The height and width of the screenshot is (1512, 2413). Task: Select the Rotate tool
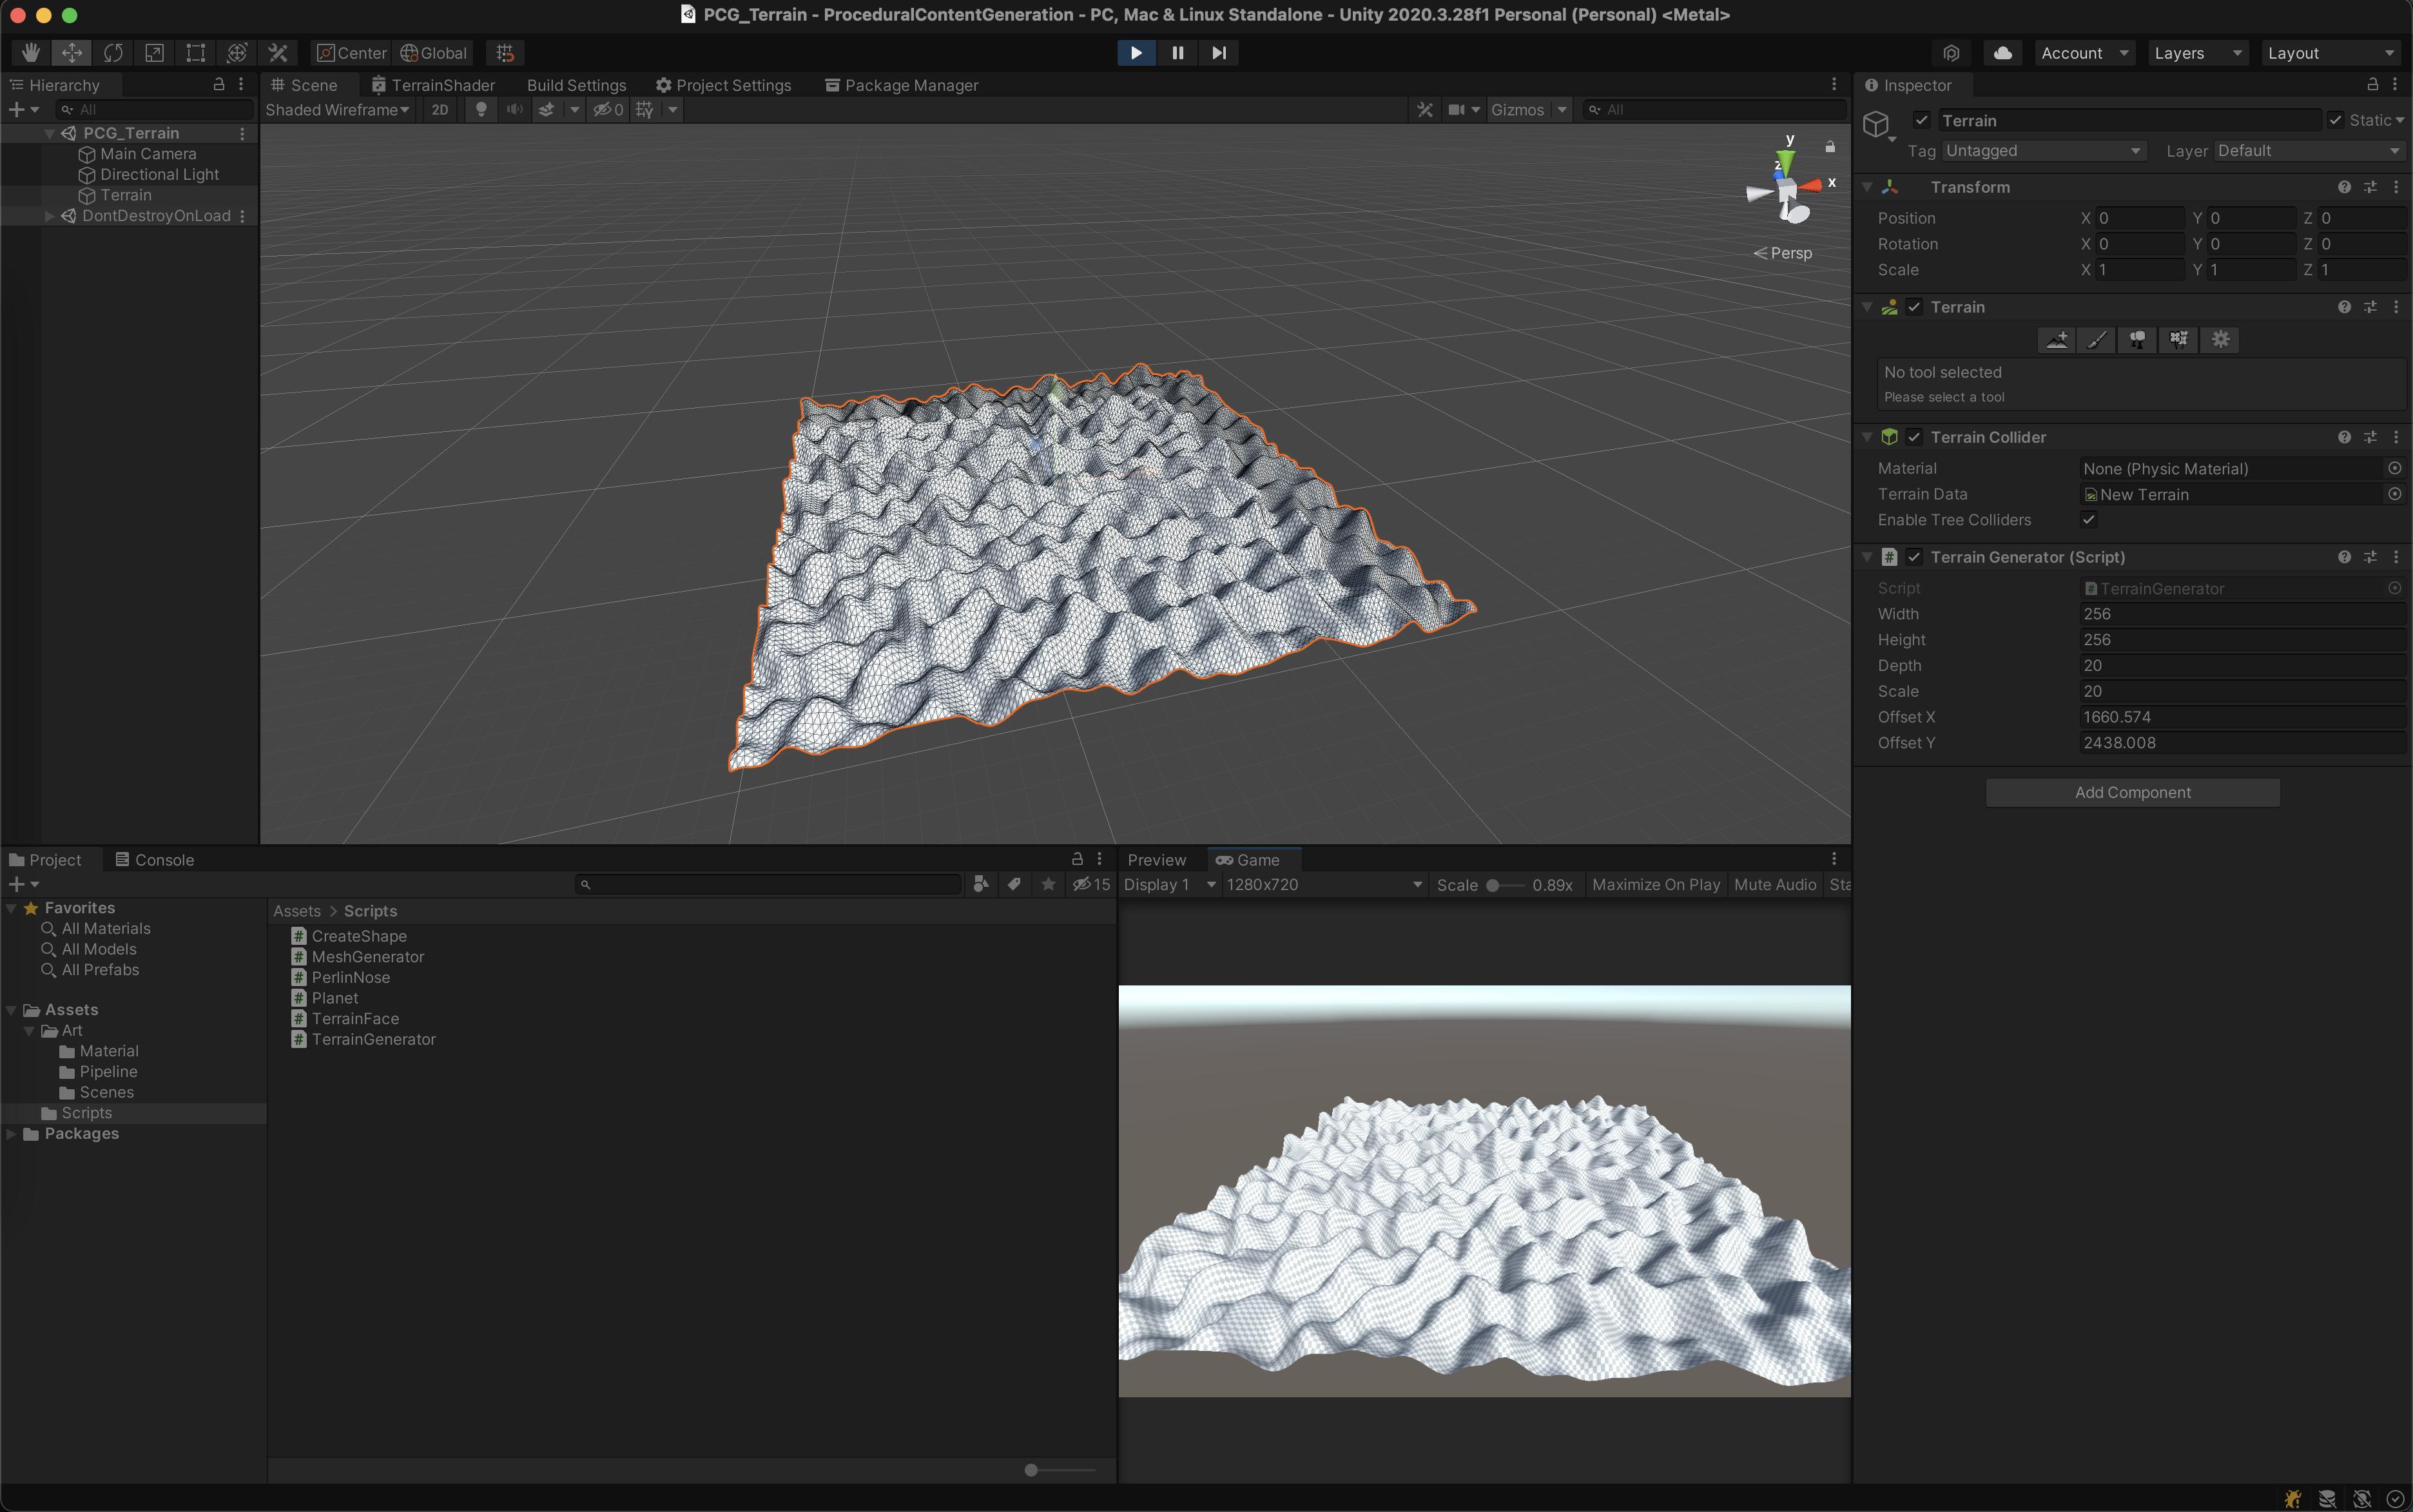pos(113,52)
